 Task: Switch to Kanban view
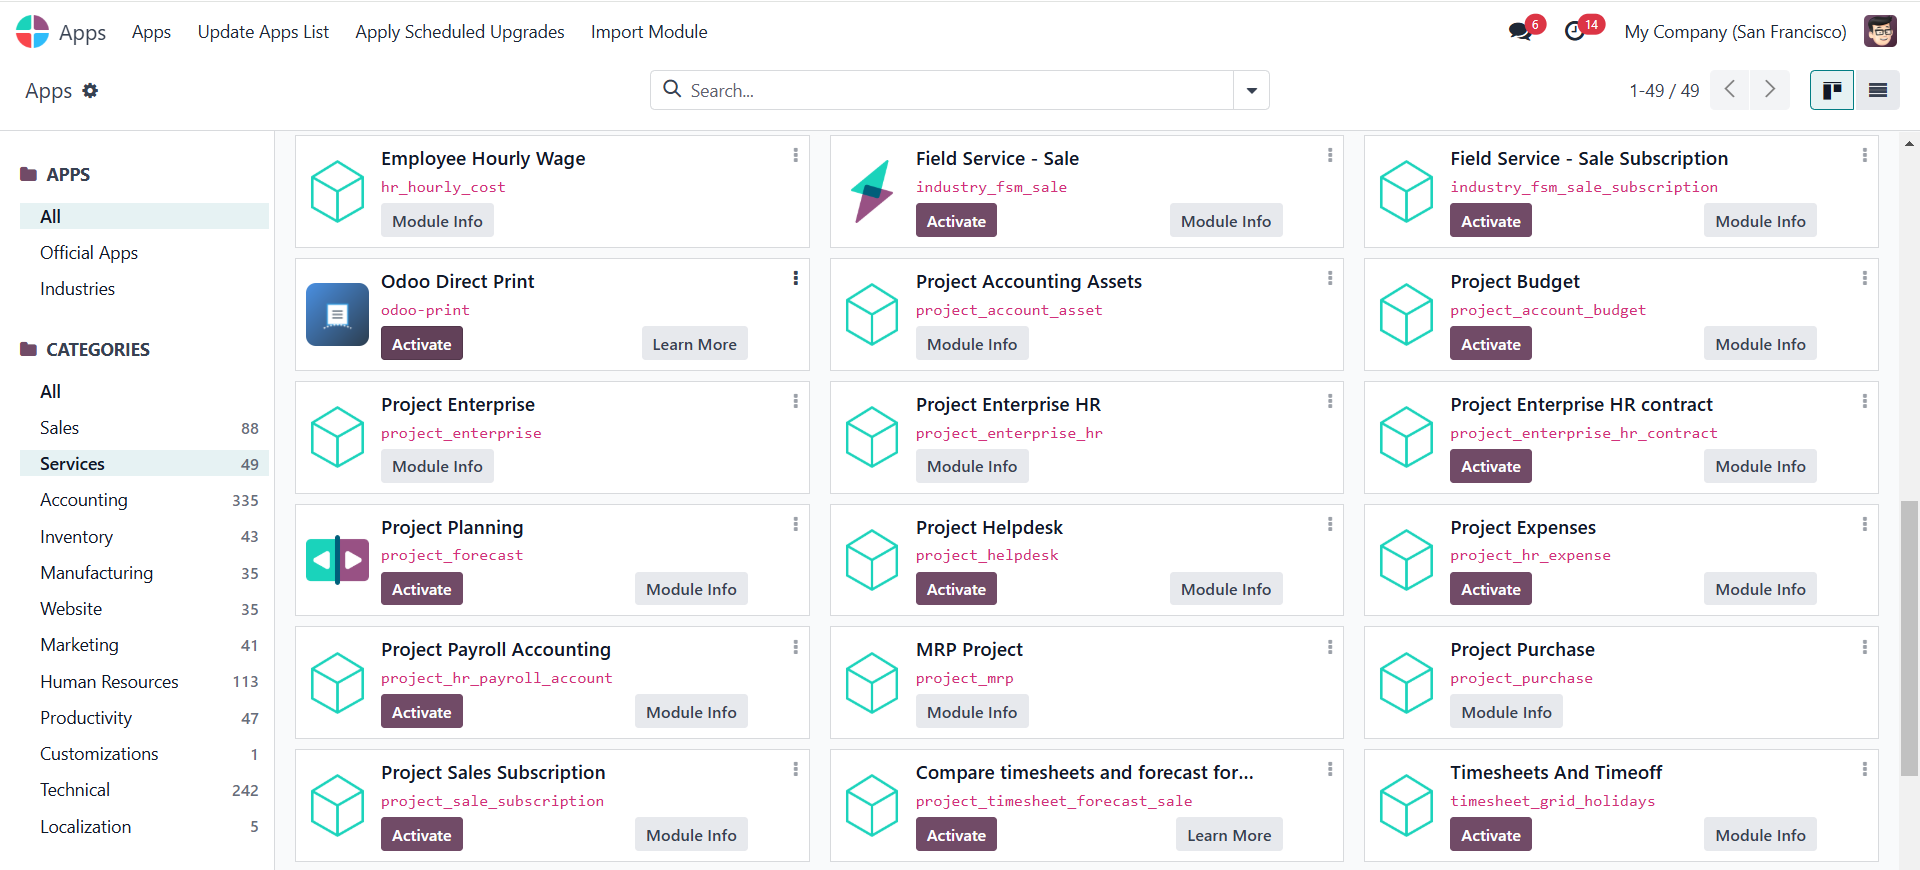(1831, 91)
